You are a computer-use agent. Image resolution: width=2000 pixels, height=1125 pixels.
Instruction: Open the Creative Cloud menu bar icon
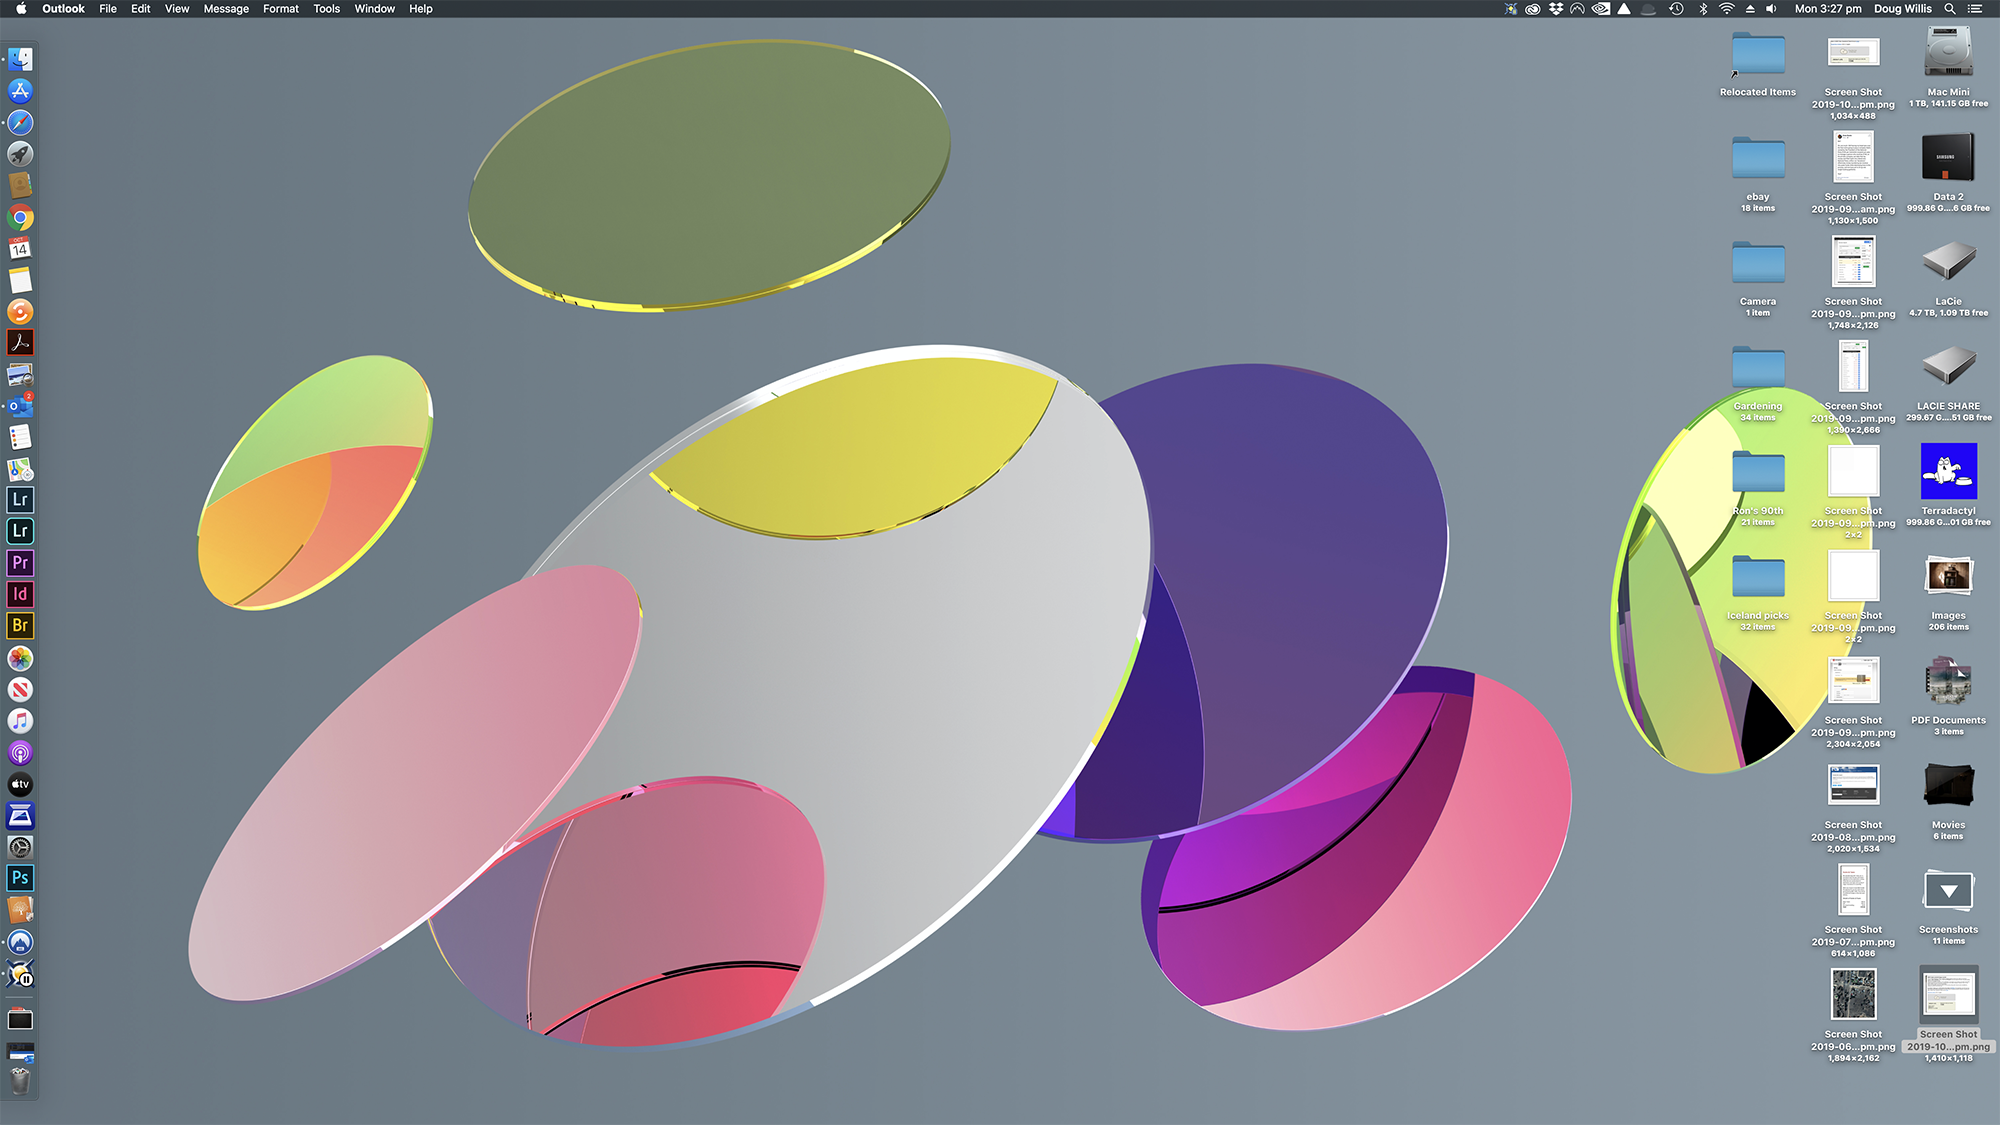1532,9
